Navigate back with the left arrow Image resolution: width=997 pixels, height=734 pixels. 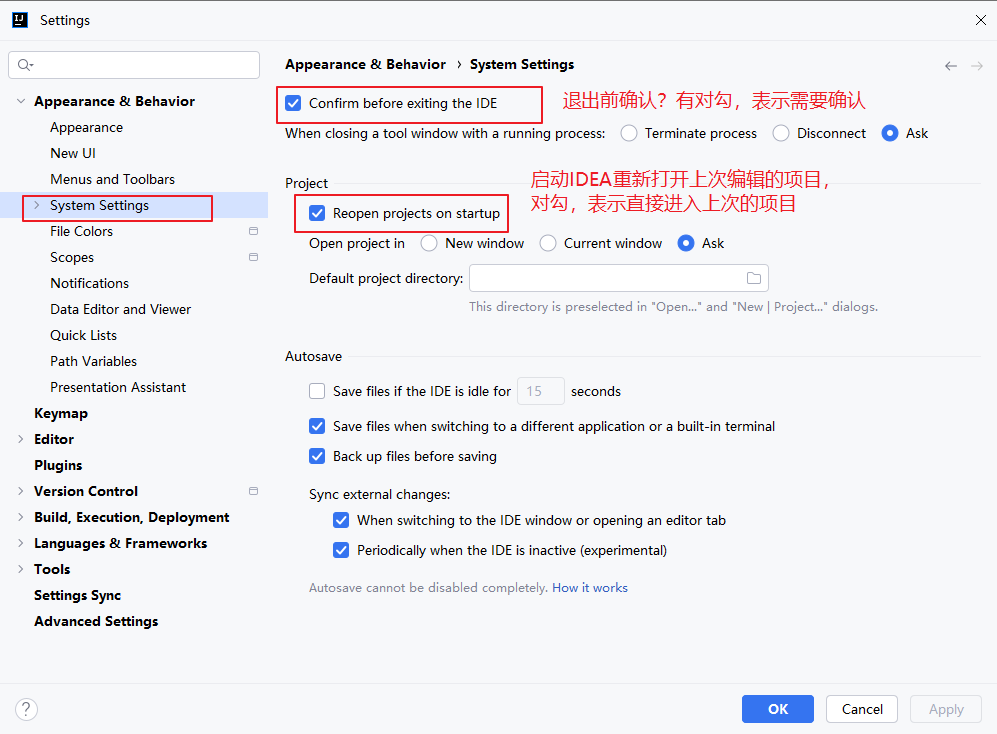coord(951,66)
